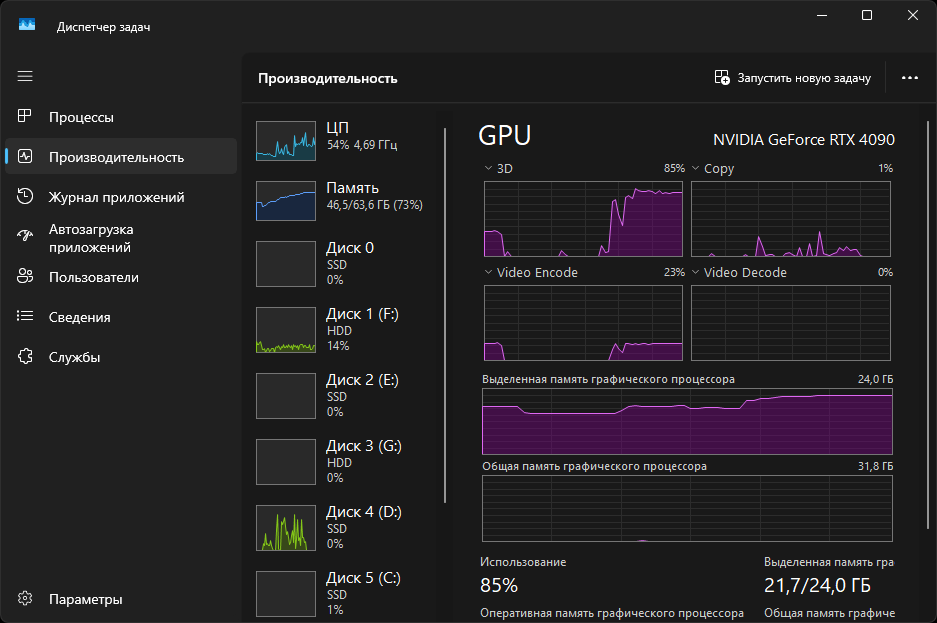
Task: Click the Сведения details list icon
Action: click(26, 317)
